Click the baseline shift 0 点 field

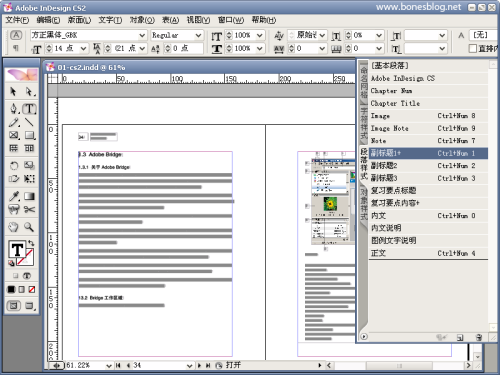coord(187,49)
